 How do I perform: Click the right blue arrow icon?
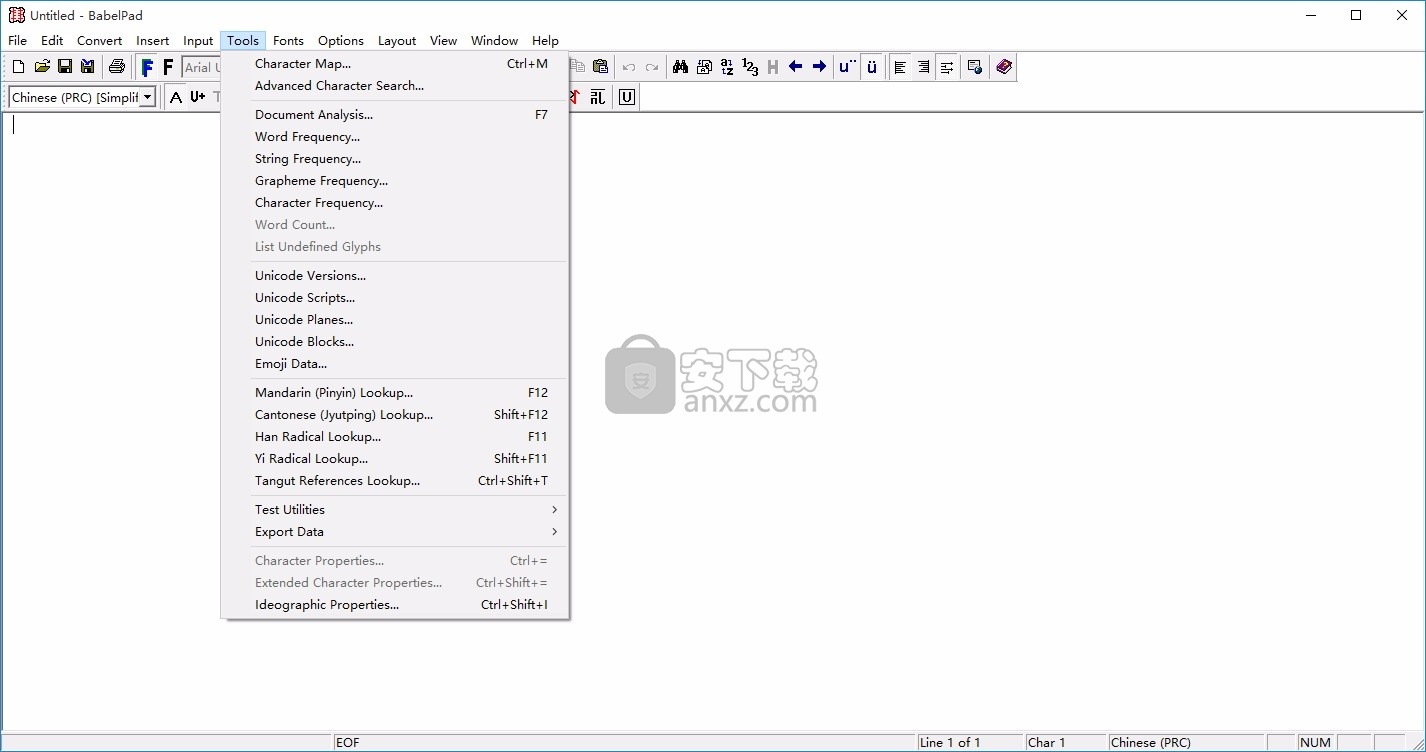[819, 67]
